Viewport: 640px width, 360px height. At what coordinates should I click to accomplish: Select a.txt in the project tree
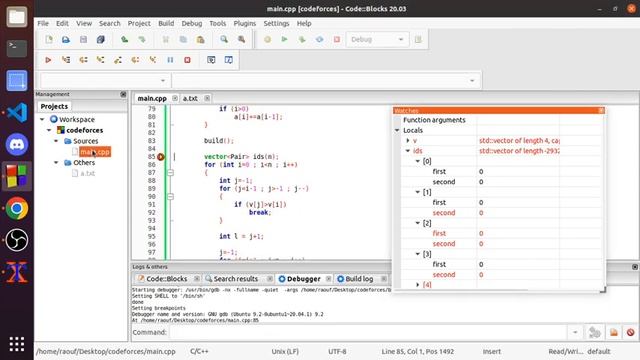click(x=88, y=173)
